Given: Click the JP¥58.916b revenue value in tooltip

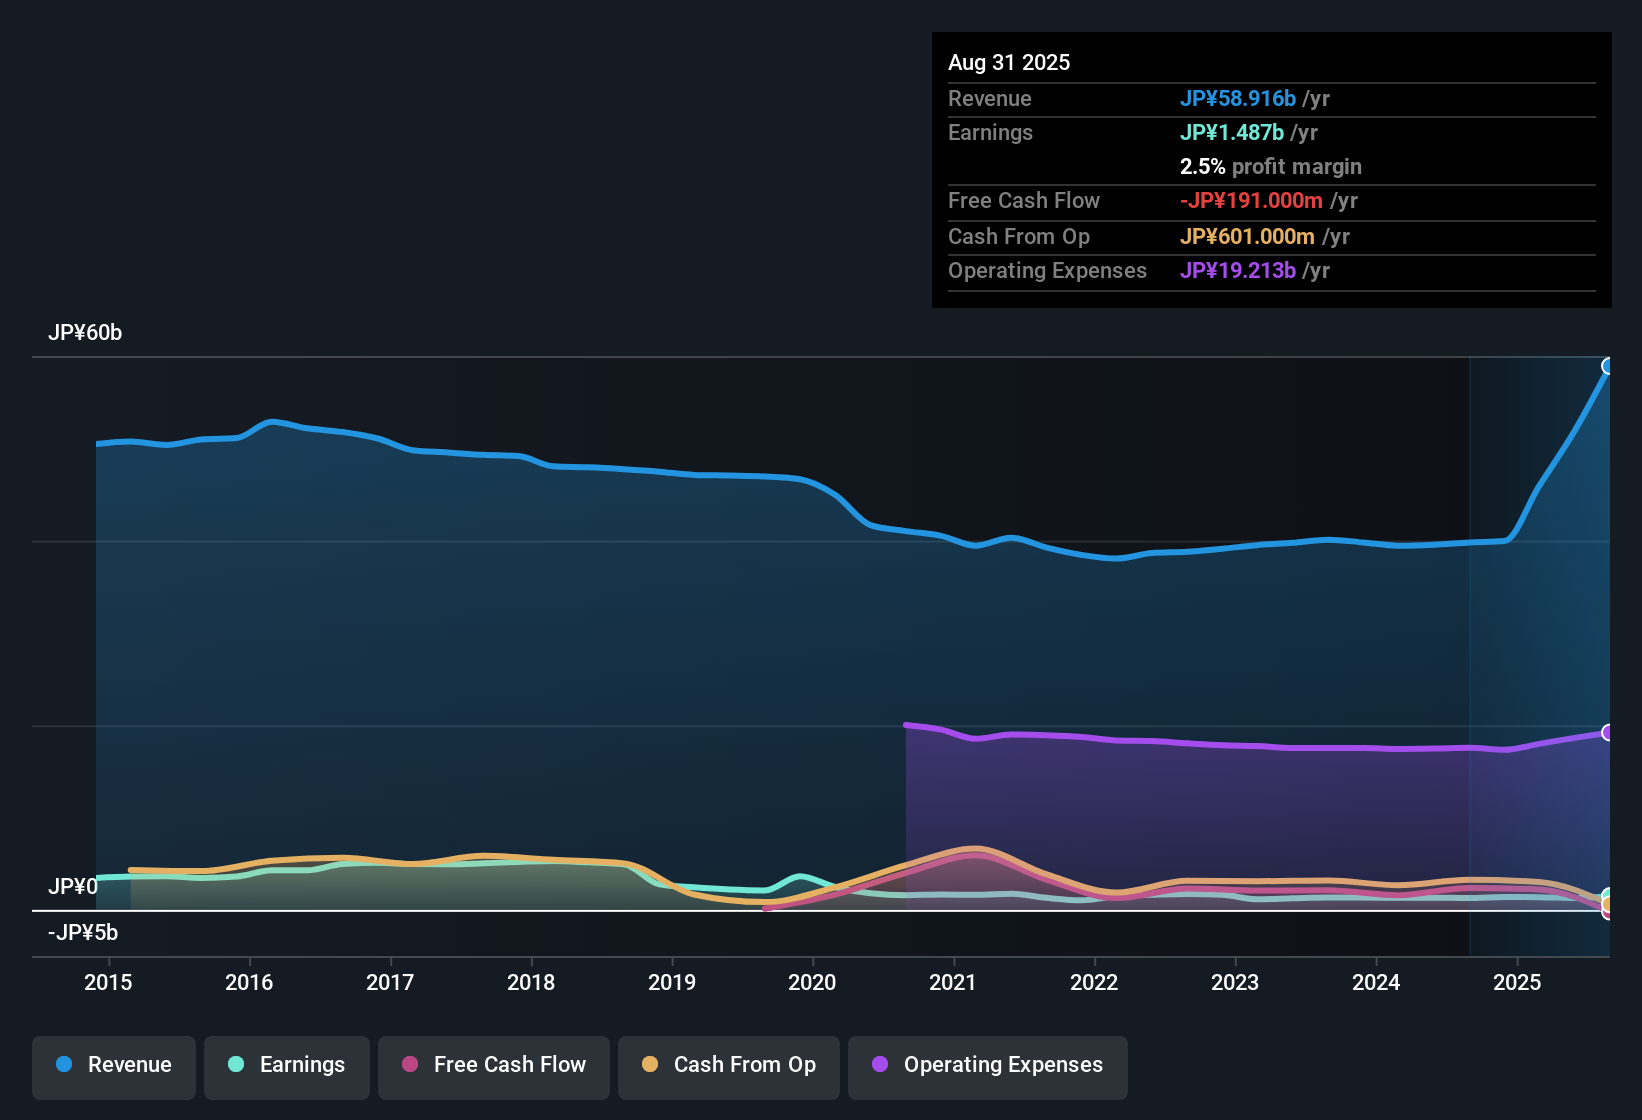Looking at the screenshot, I should point(1238,98).
